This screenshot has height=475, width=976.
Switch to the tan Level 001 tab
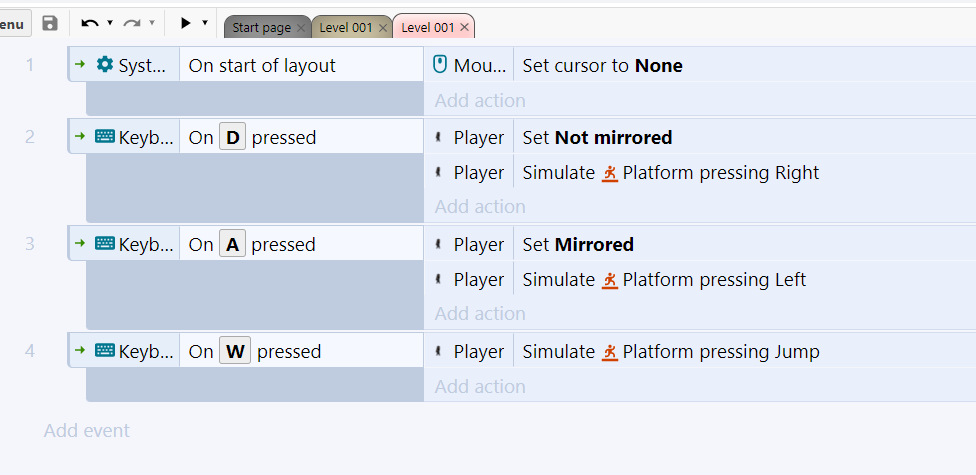click(x=346, y=27)
